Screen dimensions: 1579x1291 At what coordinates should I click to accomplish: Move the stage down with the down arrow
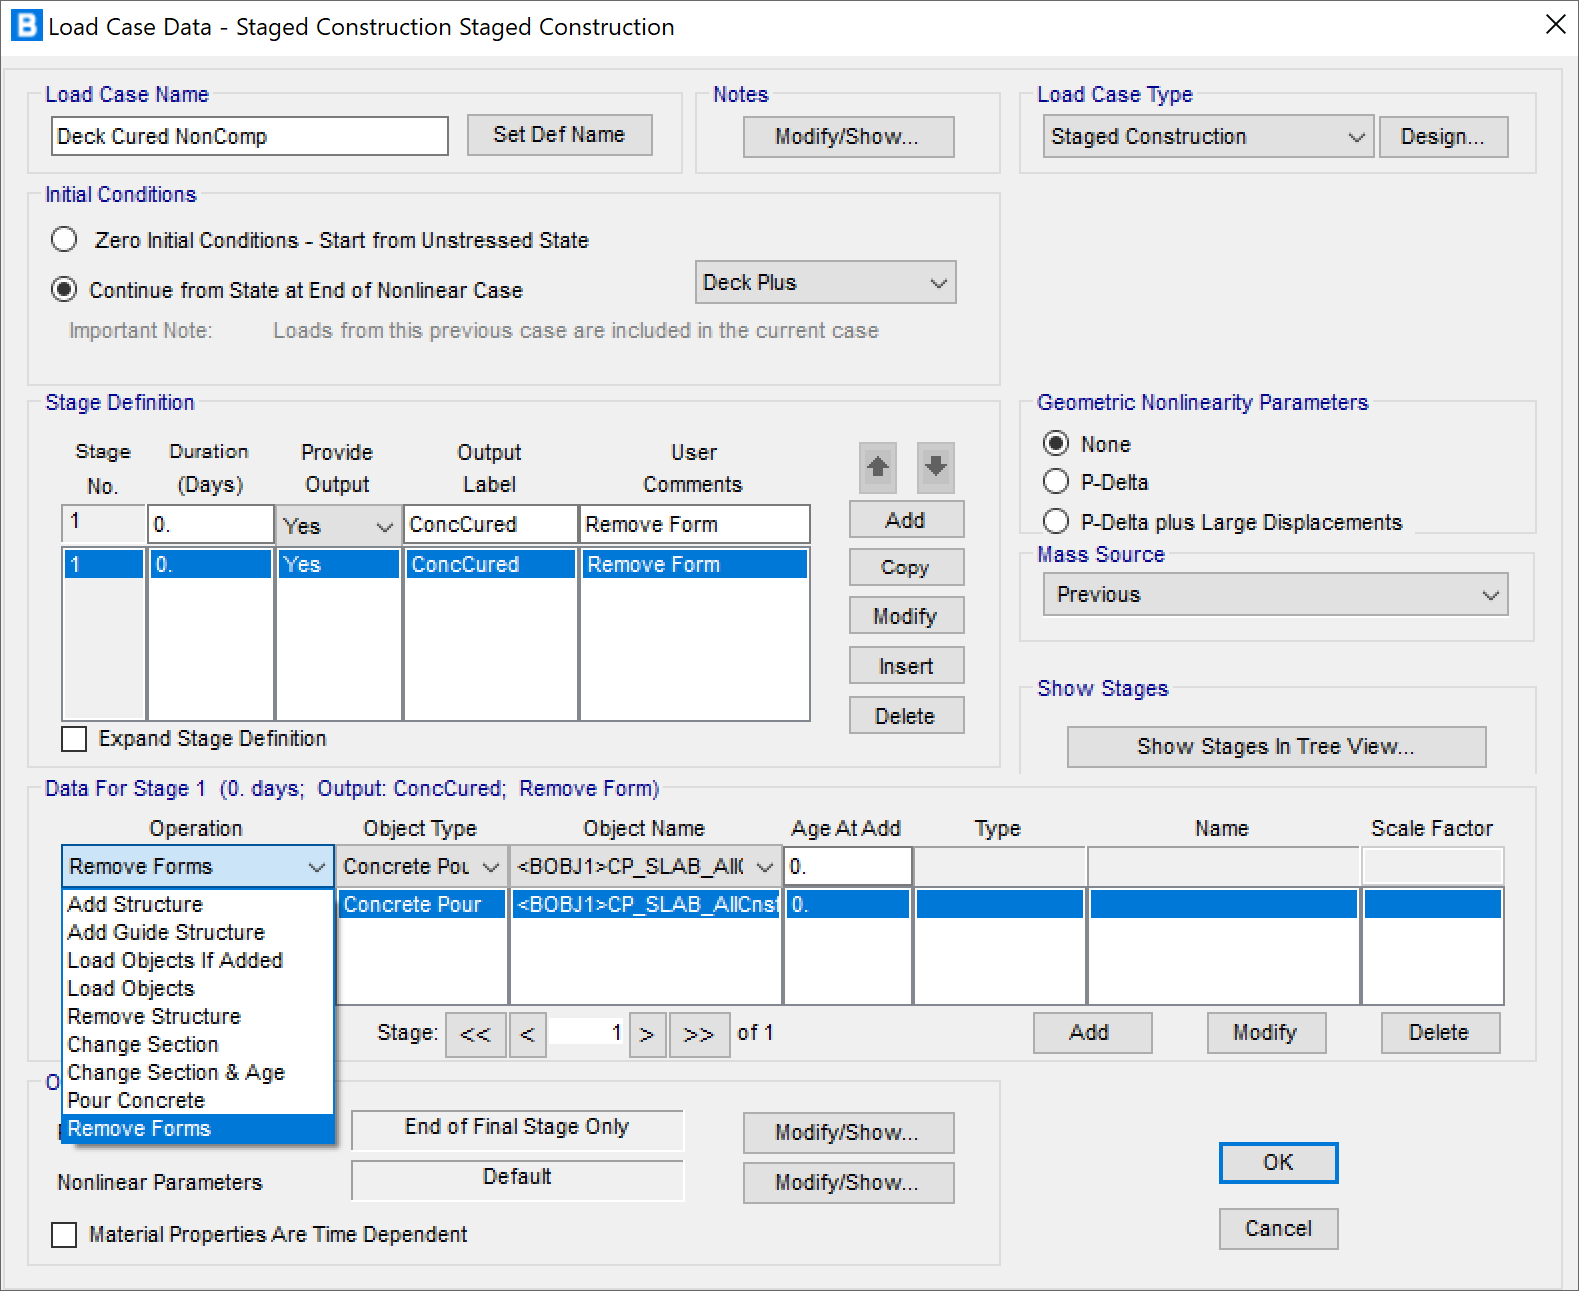pos(935,467)
